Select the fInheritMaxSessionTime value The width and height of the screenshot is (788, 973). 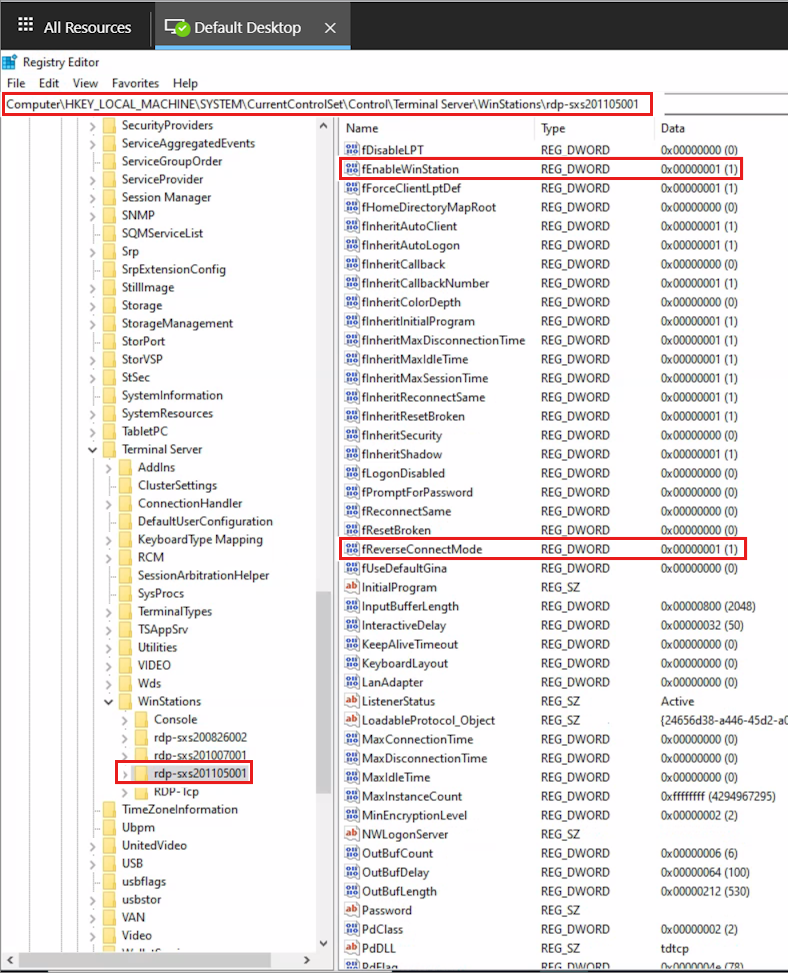(424, 378)
